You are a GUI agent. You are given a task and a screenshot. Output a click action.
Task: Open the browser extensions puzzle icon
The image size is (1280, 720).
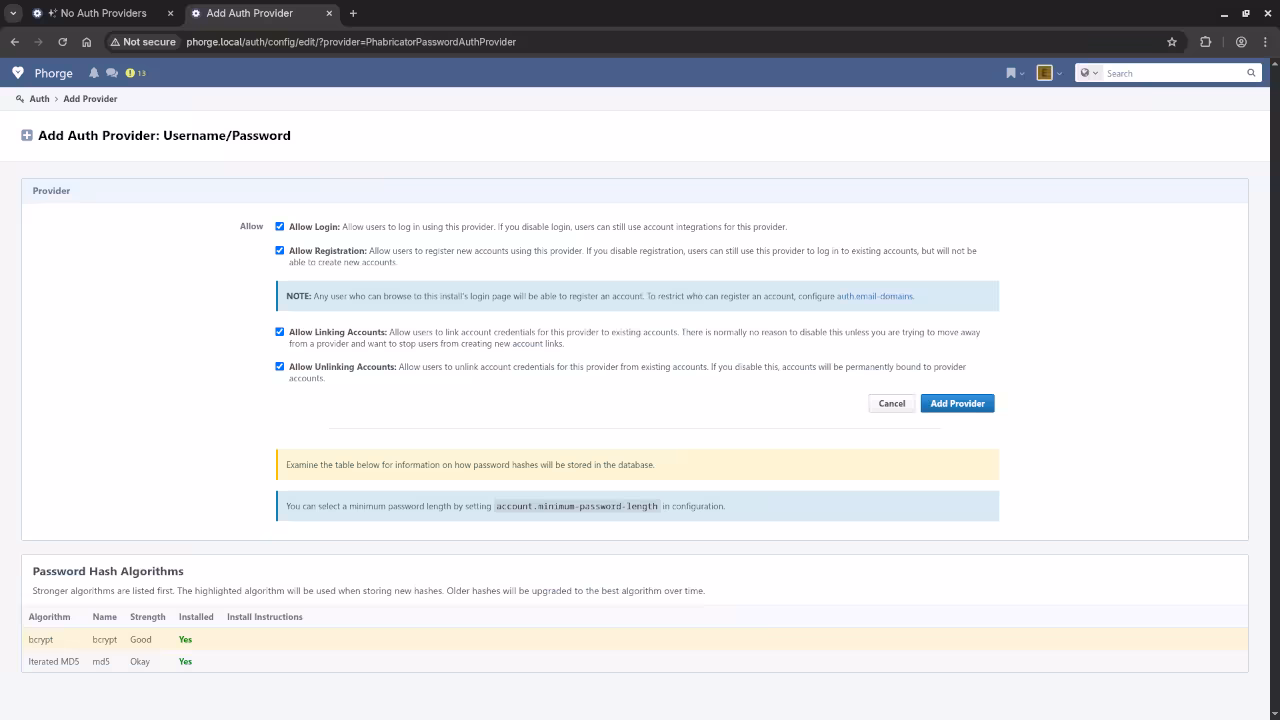1205,42
